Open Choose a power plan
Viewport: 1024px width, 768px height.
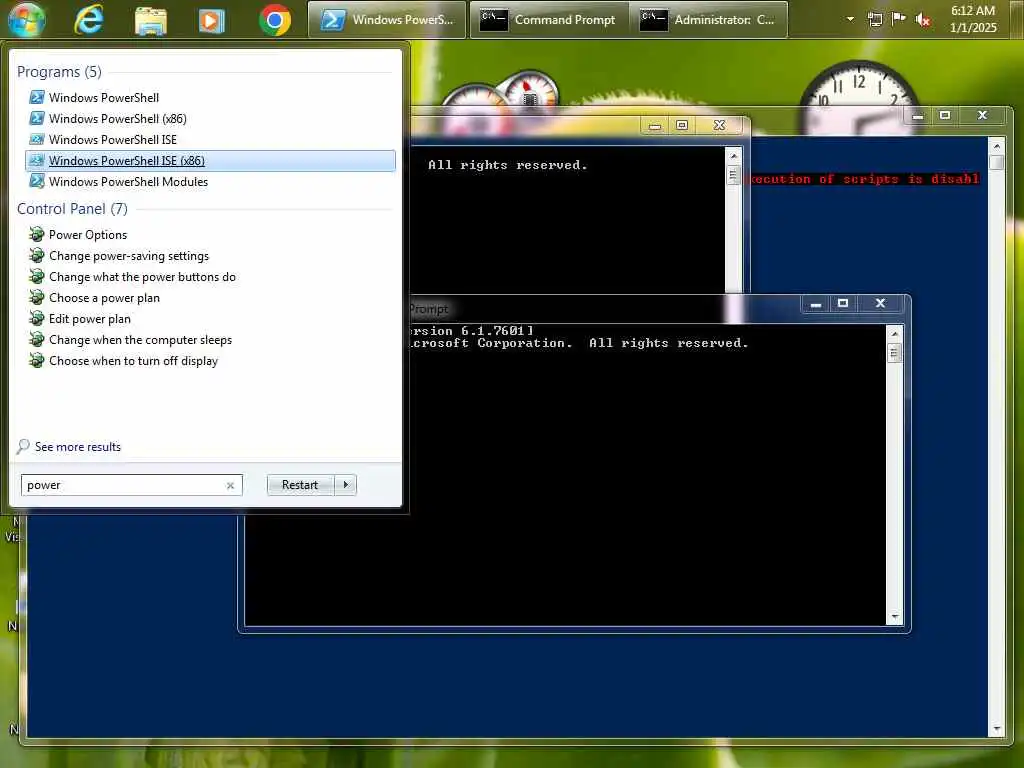click(x=210, y=297)
